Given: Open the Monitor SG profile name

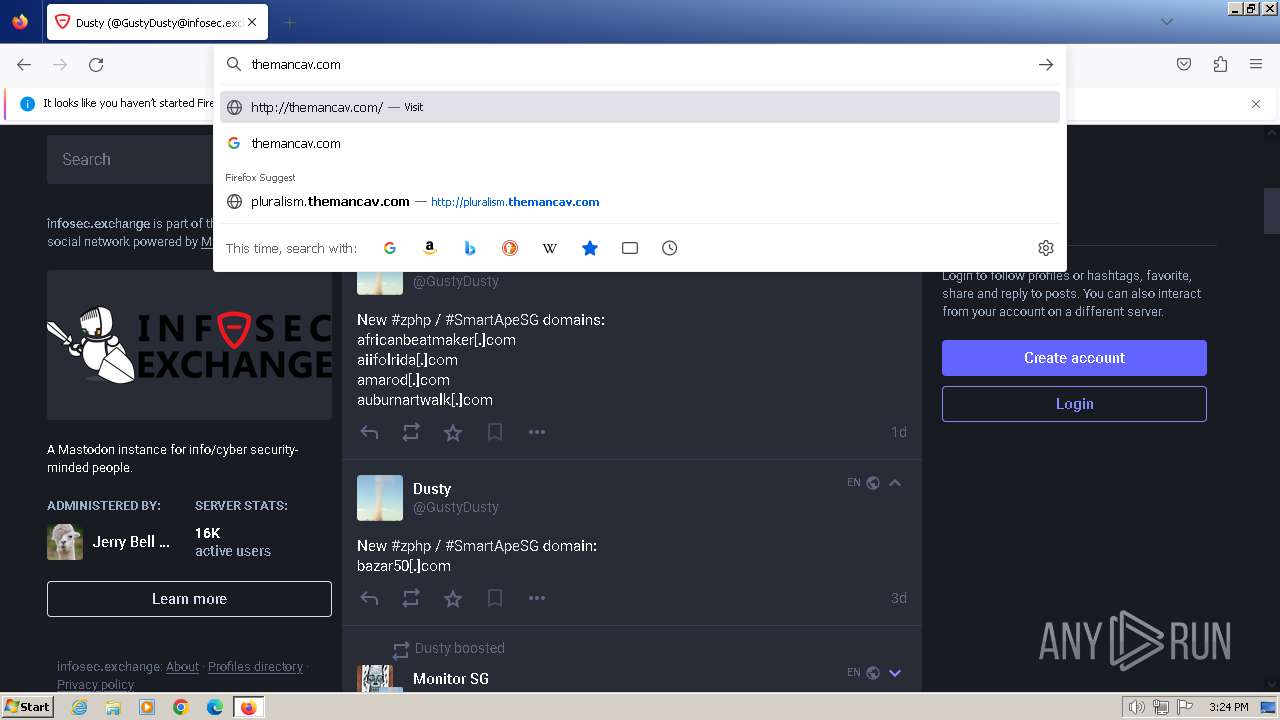Looking at the screenshot, I should (x=451, y=678).
